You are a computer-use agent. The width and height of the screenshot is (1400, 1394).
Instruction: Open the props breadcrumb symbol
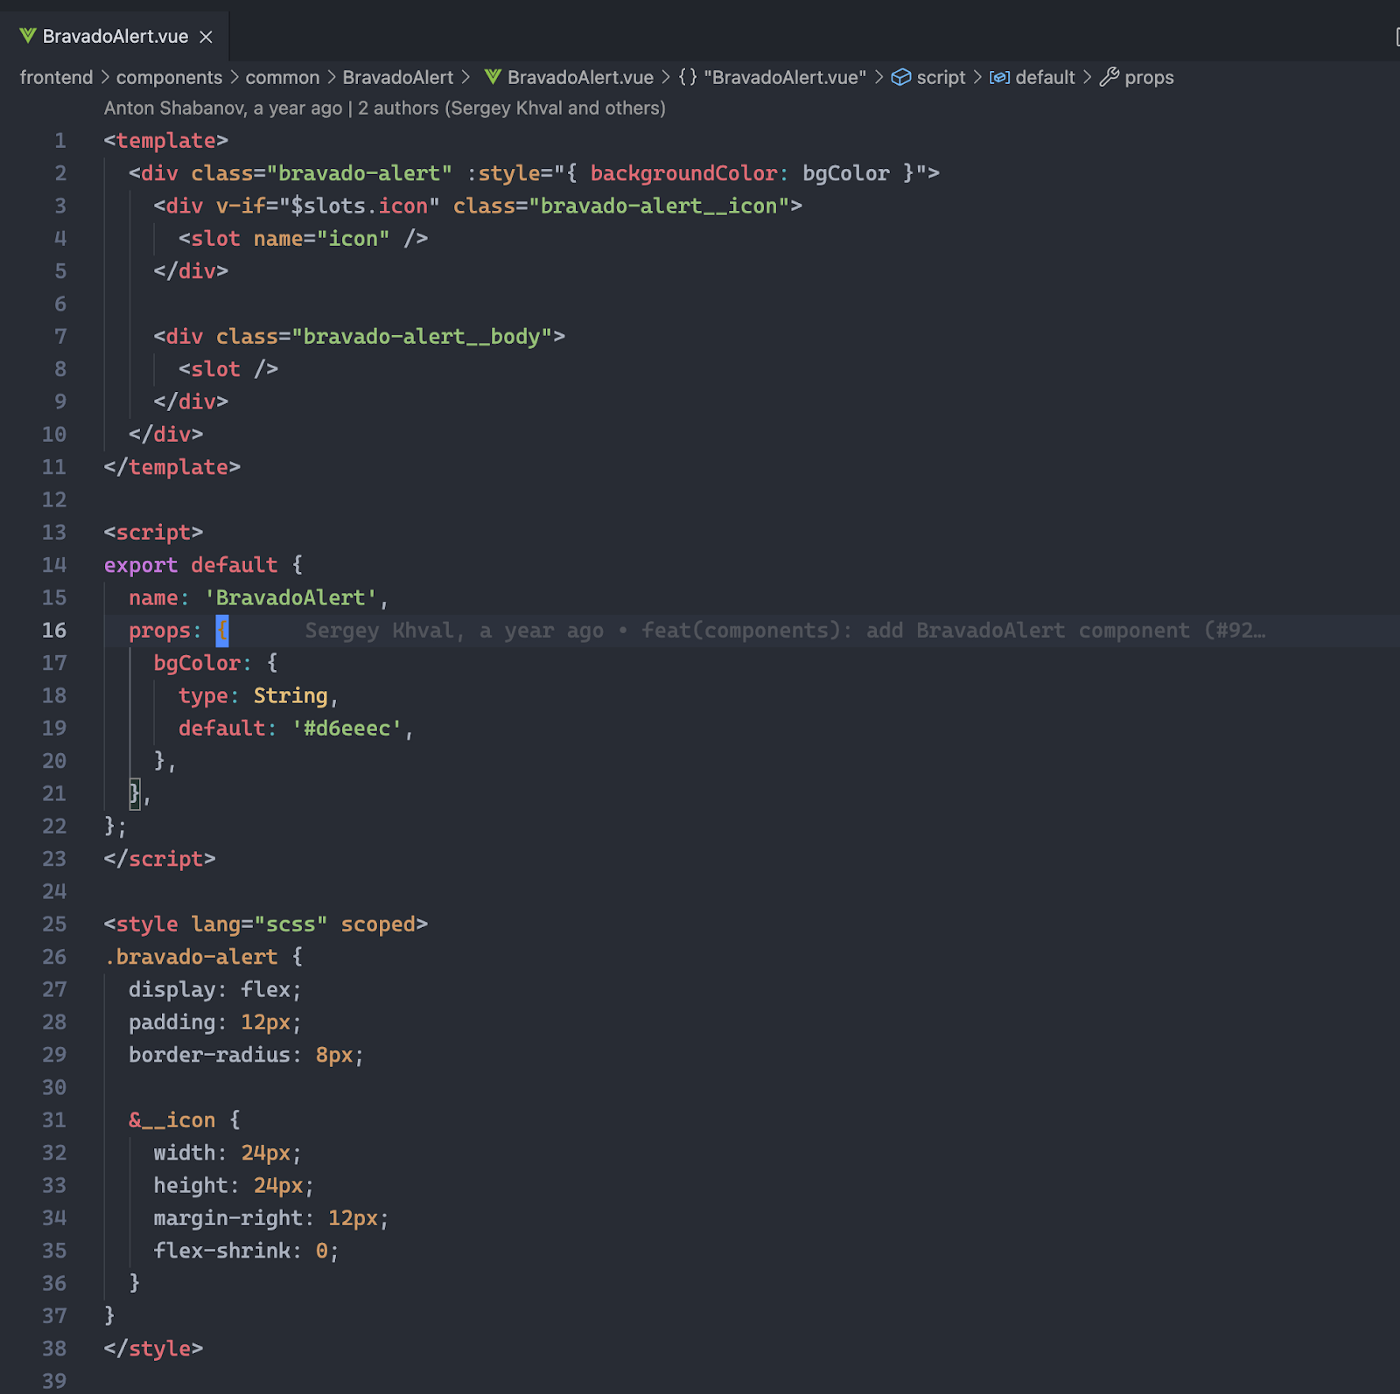point(1149,77)
